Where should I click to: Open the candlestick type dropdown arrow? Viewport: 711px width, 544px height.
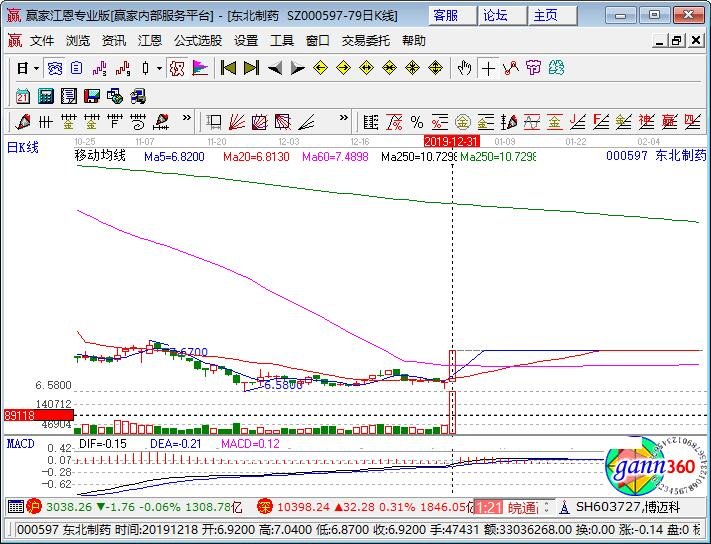tap(159, 69)
